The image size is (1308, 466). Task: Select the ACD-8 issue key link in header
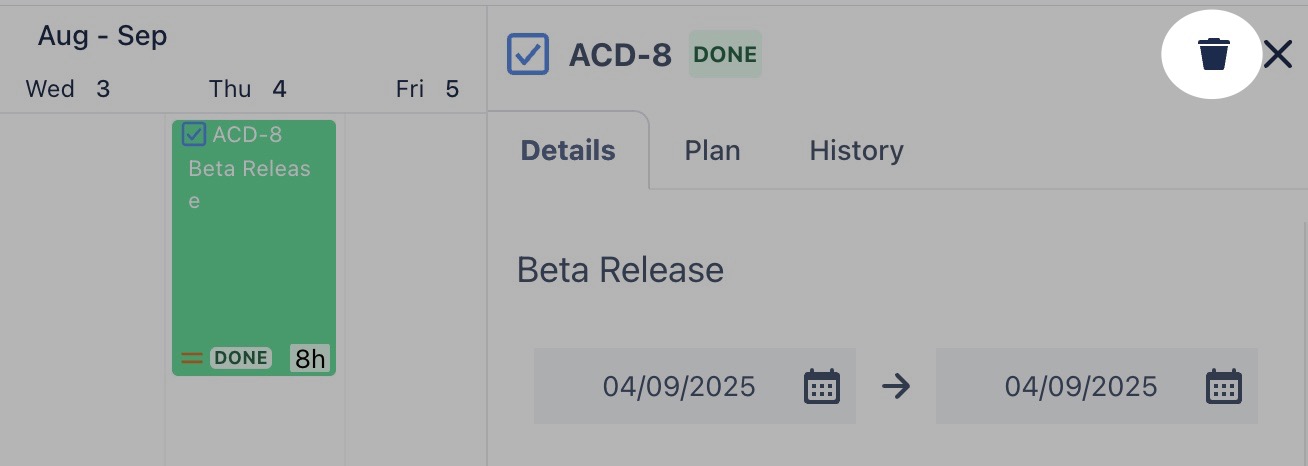point(620,54)
